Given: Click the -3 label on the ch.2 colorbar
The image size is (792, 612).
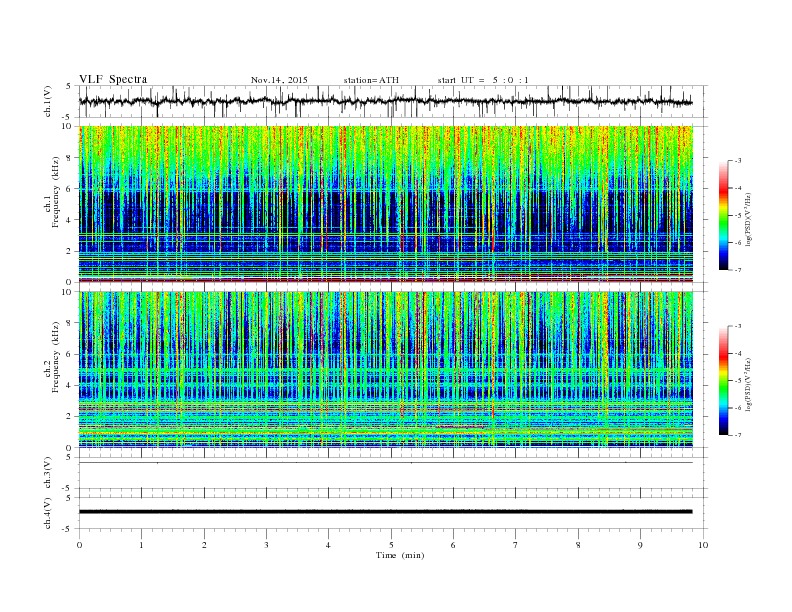Looking at the screenshot, I should click(x=737, y=326).
